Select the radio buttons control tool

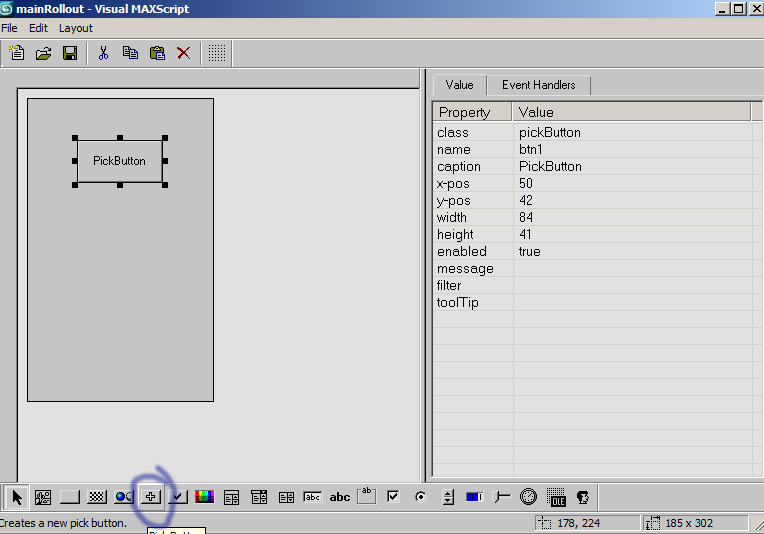420,497
